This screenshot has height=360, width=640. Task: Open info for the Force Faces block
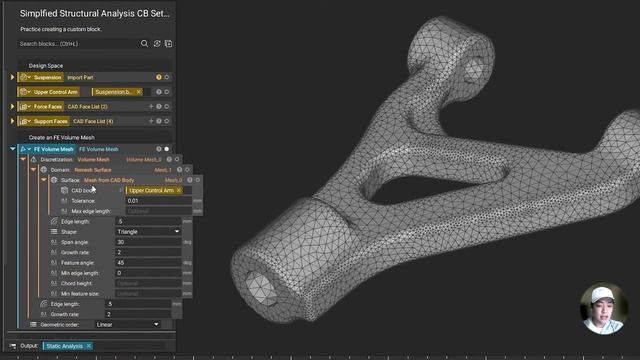[159, 107]
